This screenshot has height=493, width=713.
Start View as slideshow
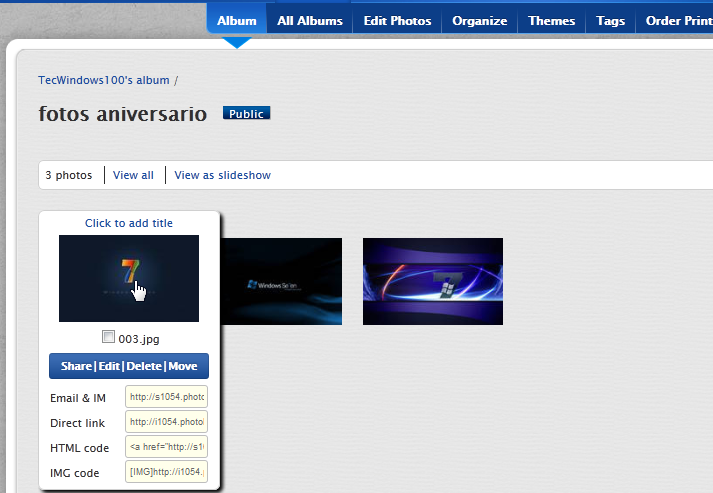(222, 175)
